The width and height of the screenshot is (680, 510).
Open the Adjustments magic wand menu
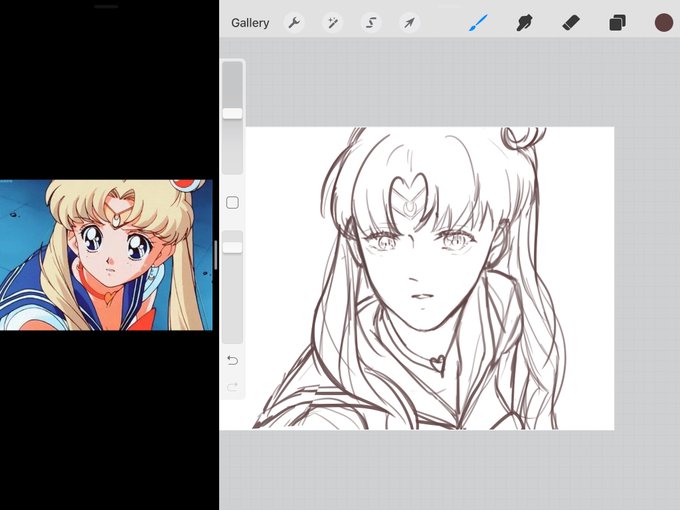[x=333, y=23]
